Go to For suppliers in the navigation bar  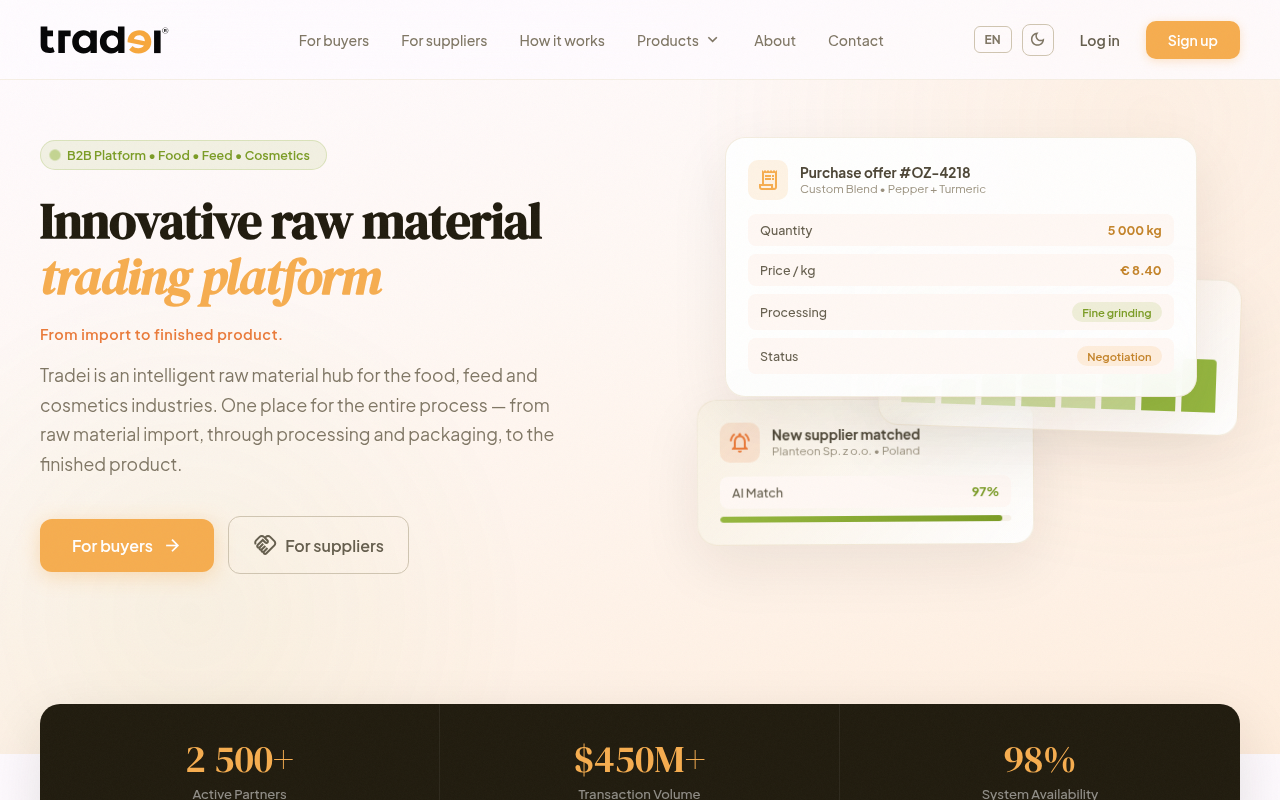(444, 40)
